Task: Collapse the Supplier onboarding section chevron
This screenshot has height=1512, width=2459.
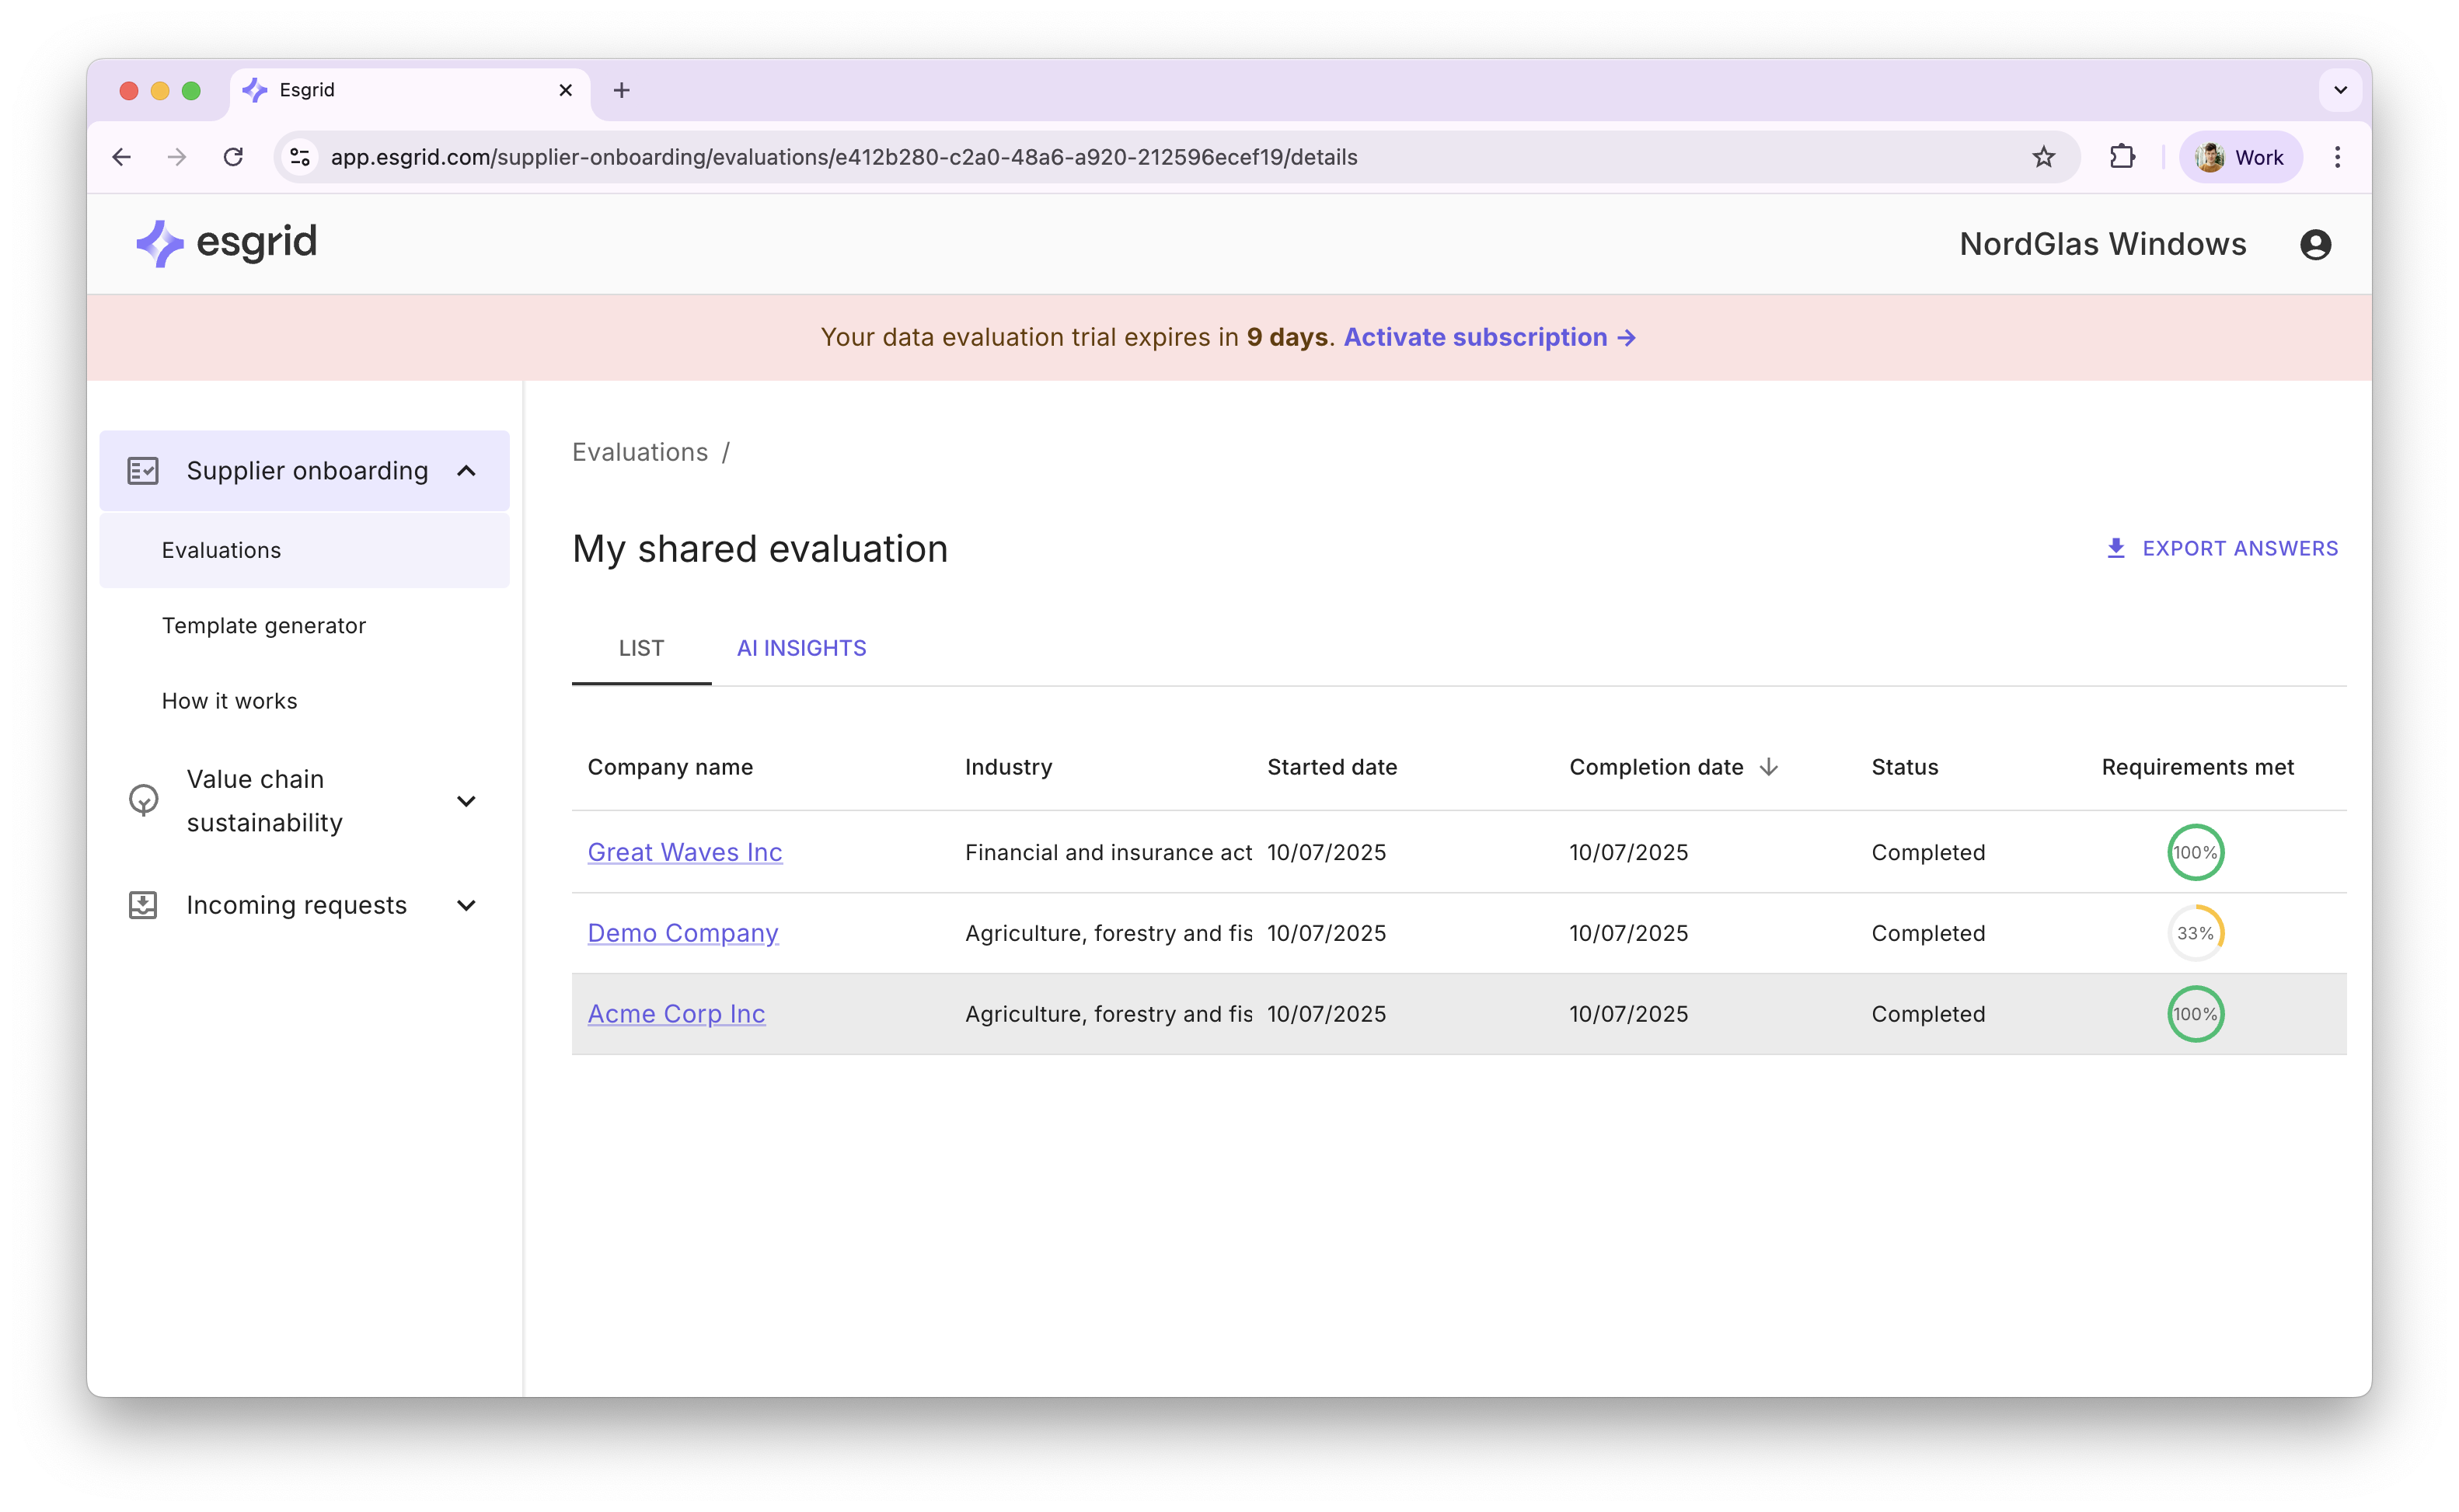Action: [x=466, y=471]
